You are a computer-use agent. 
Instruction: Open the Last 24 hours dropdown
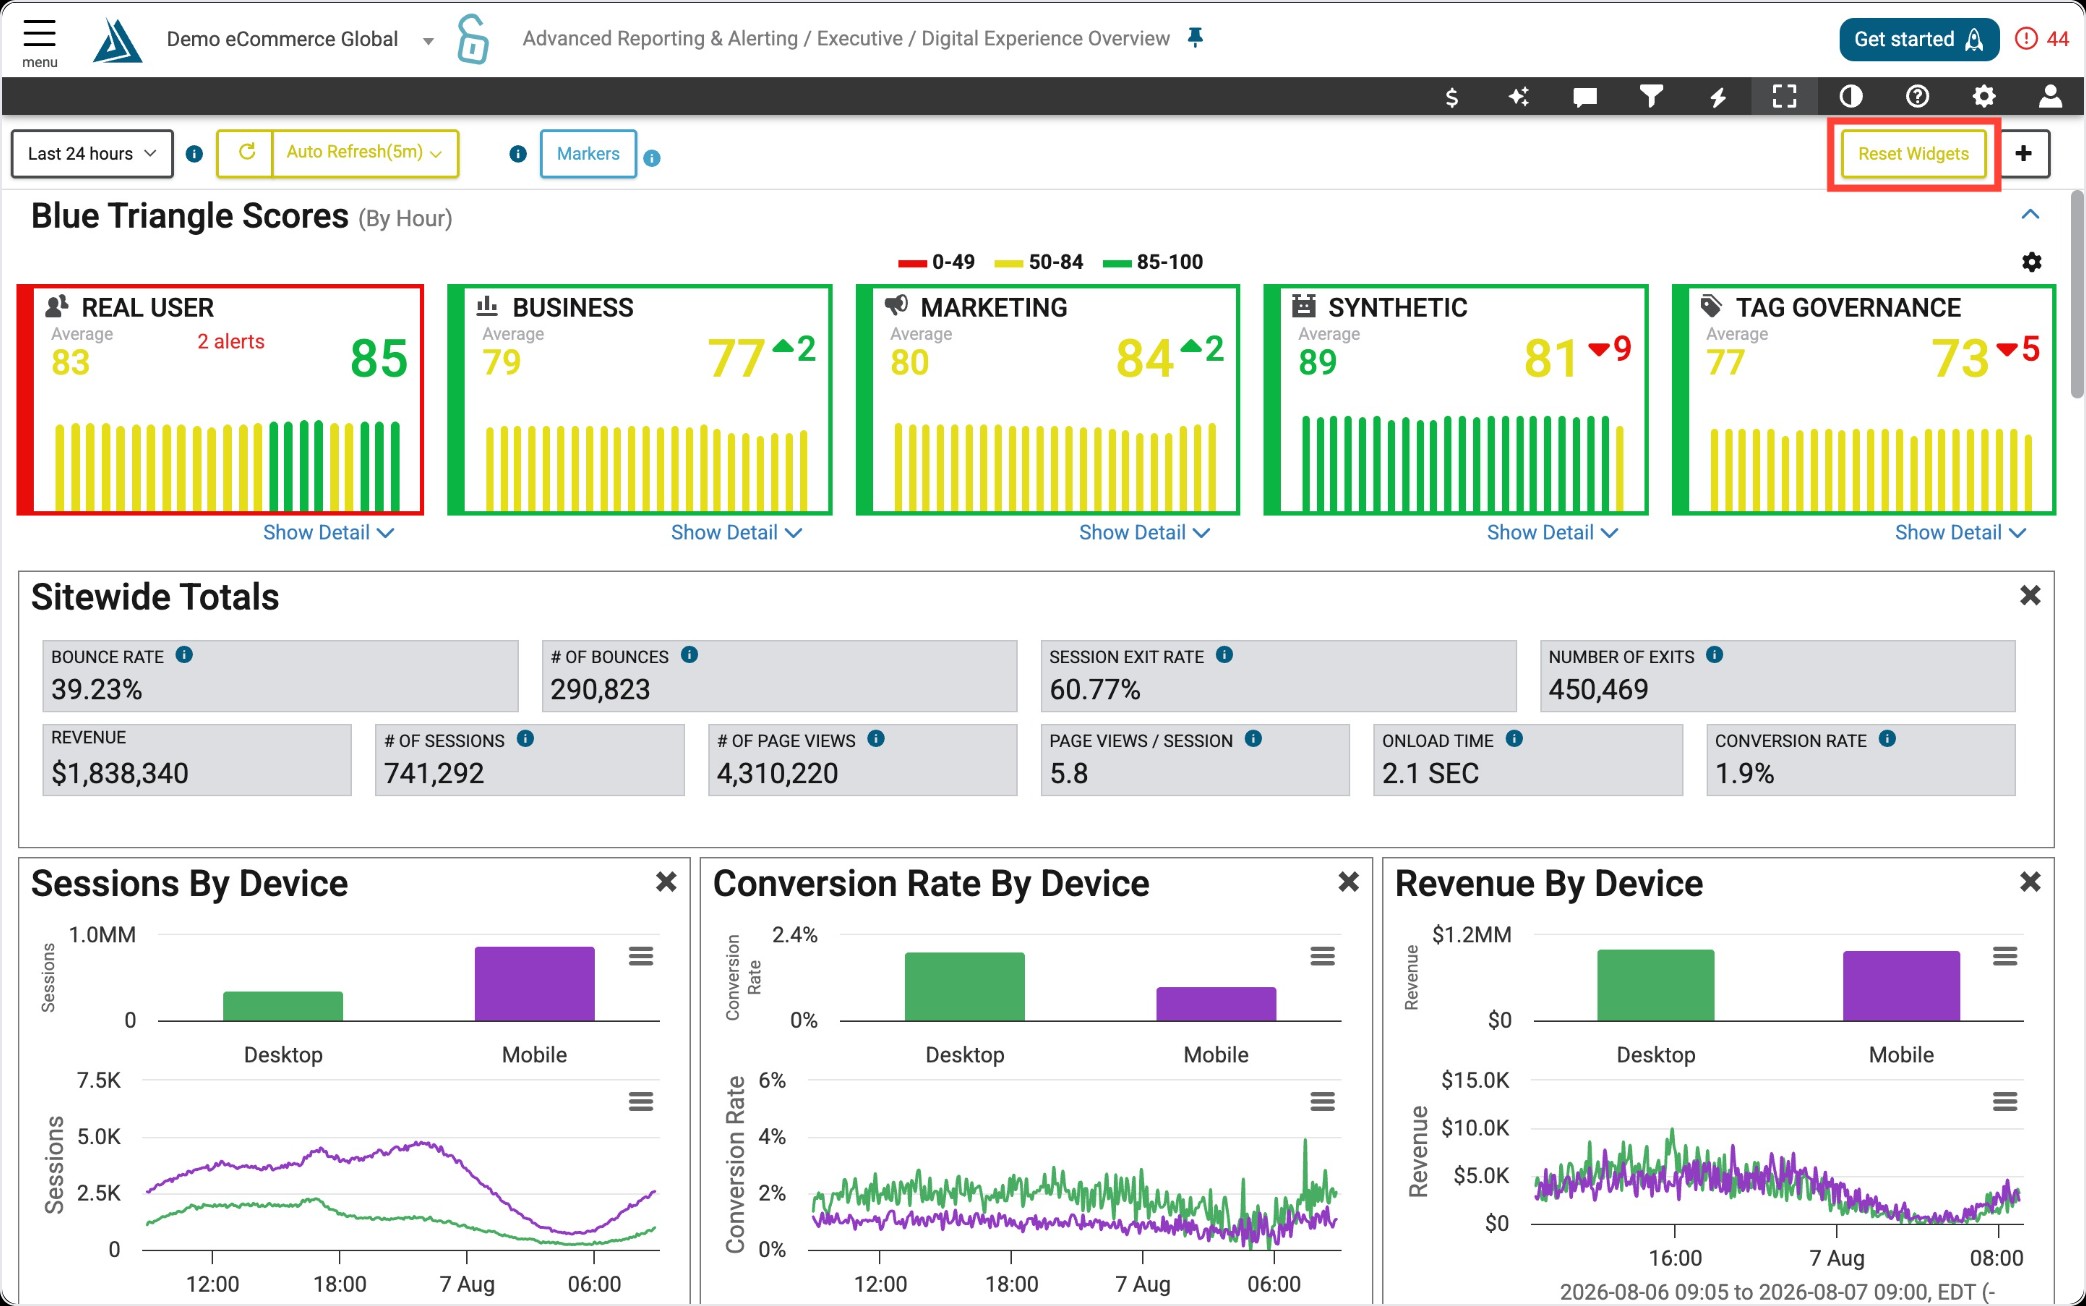(92, 154)
